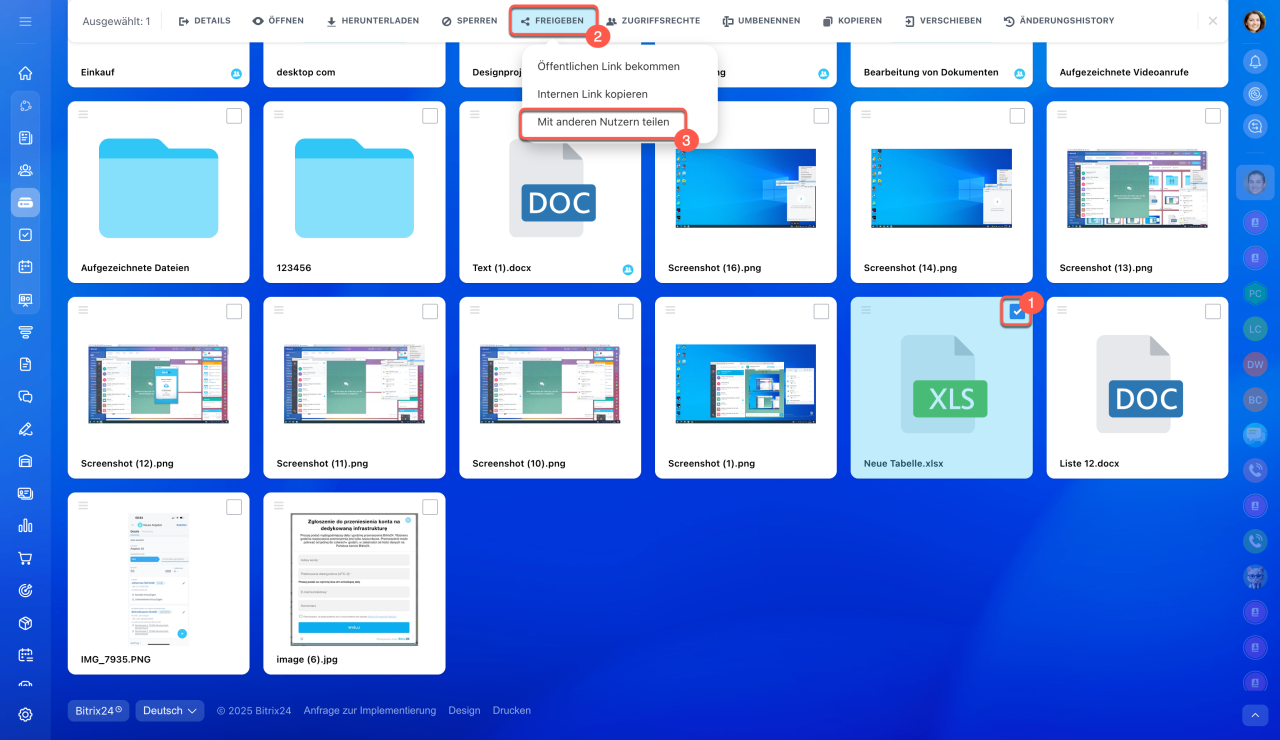Click the Umbenennen toolbar action
Image resolution: width=1280 pixels, height=740 pixels.
pyautogui.click(x=760, y=21)
